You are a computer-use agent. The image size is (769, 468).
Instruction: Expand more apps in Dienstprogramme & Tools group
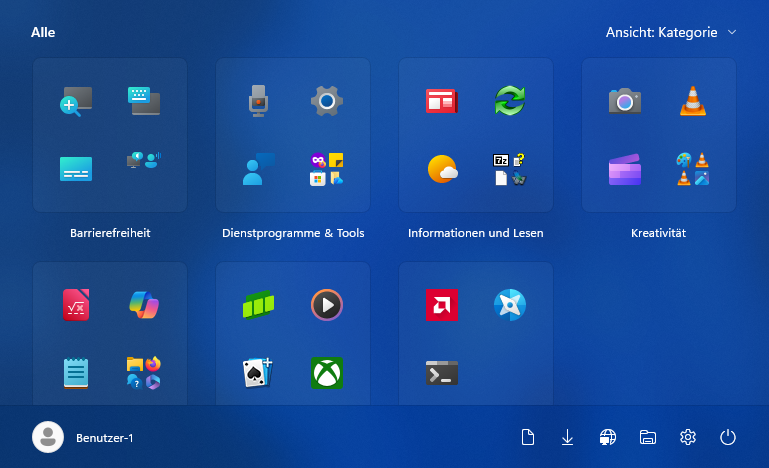pyautogui.click(x=327, y=169)
